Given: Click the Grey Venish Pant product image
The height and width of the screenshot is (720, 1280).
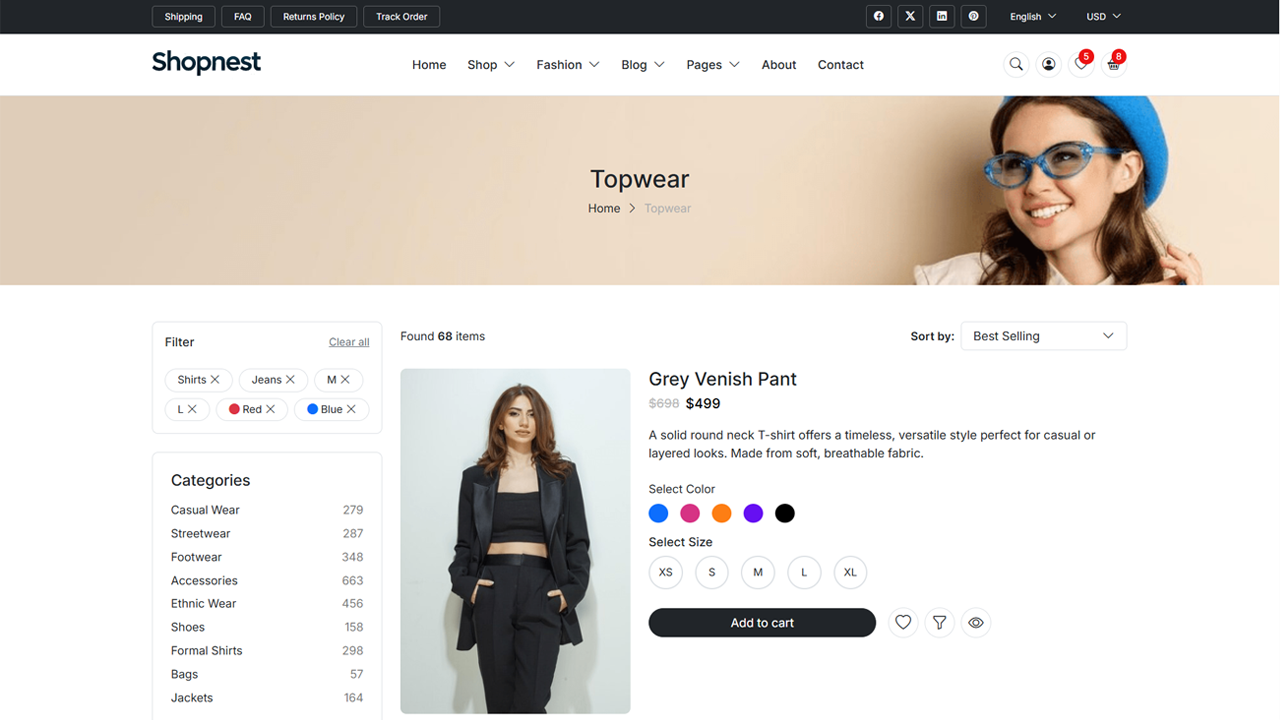Looking at the screenshot, I should [515, 541].
